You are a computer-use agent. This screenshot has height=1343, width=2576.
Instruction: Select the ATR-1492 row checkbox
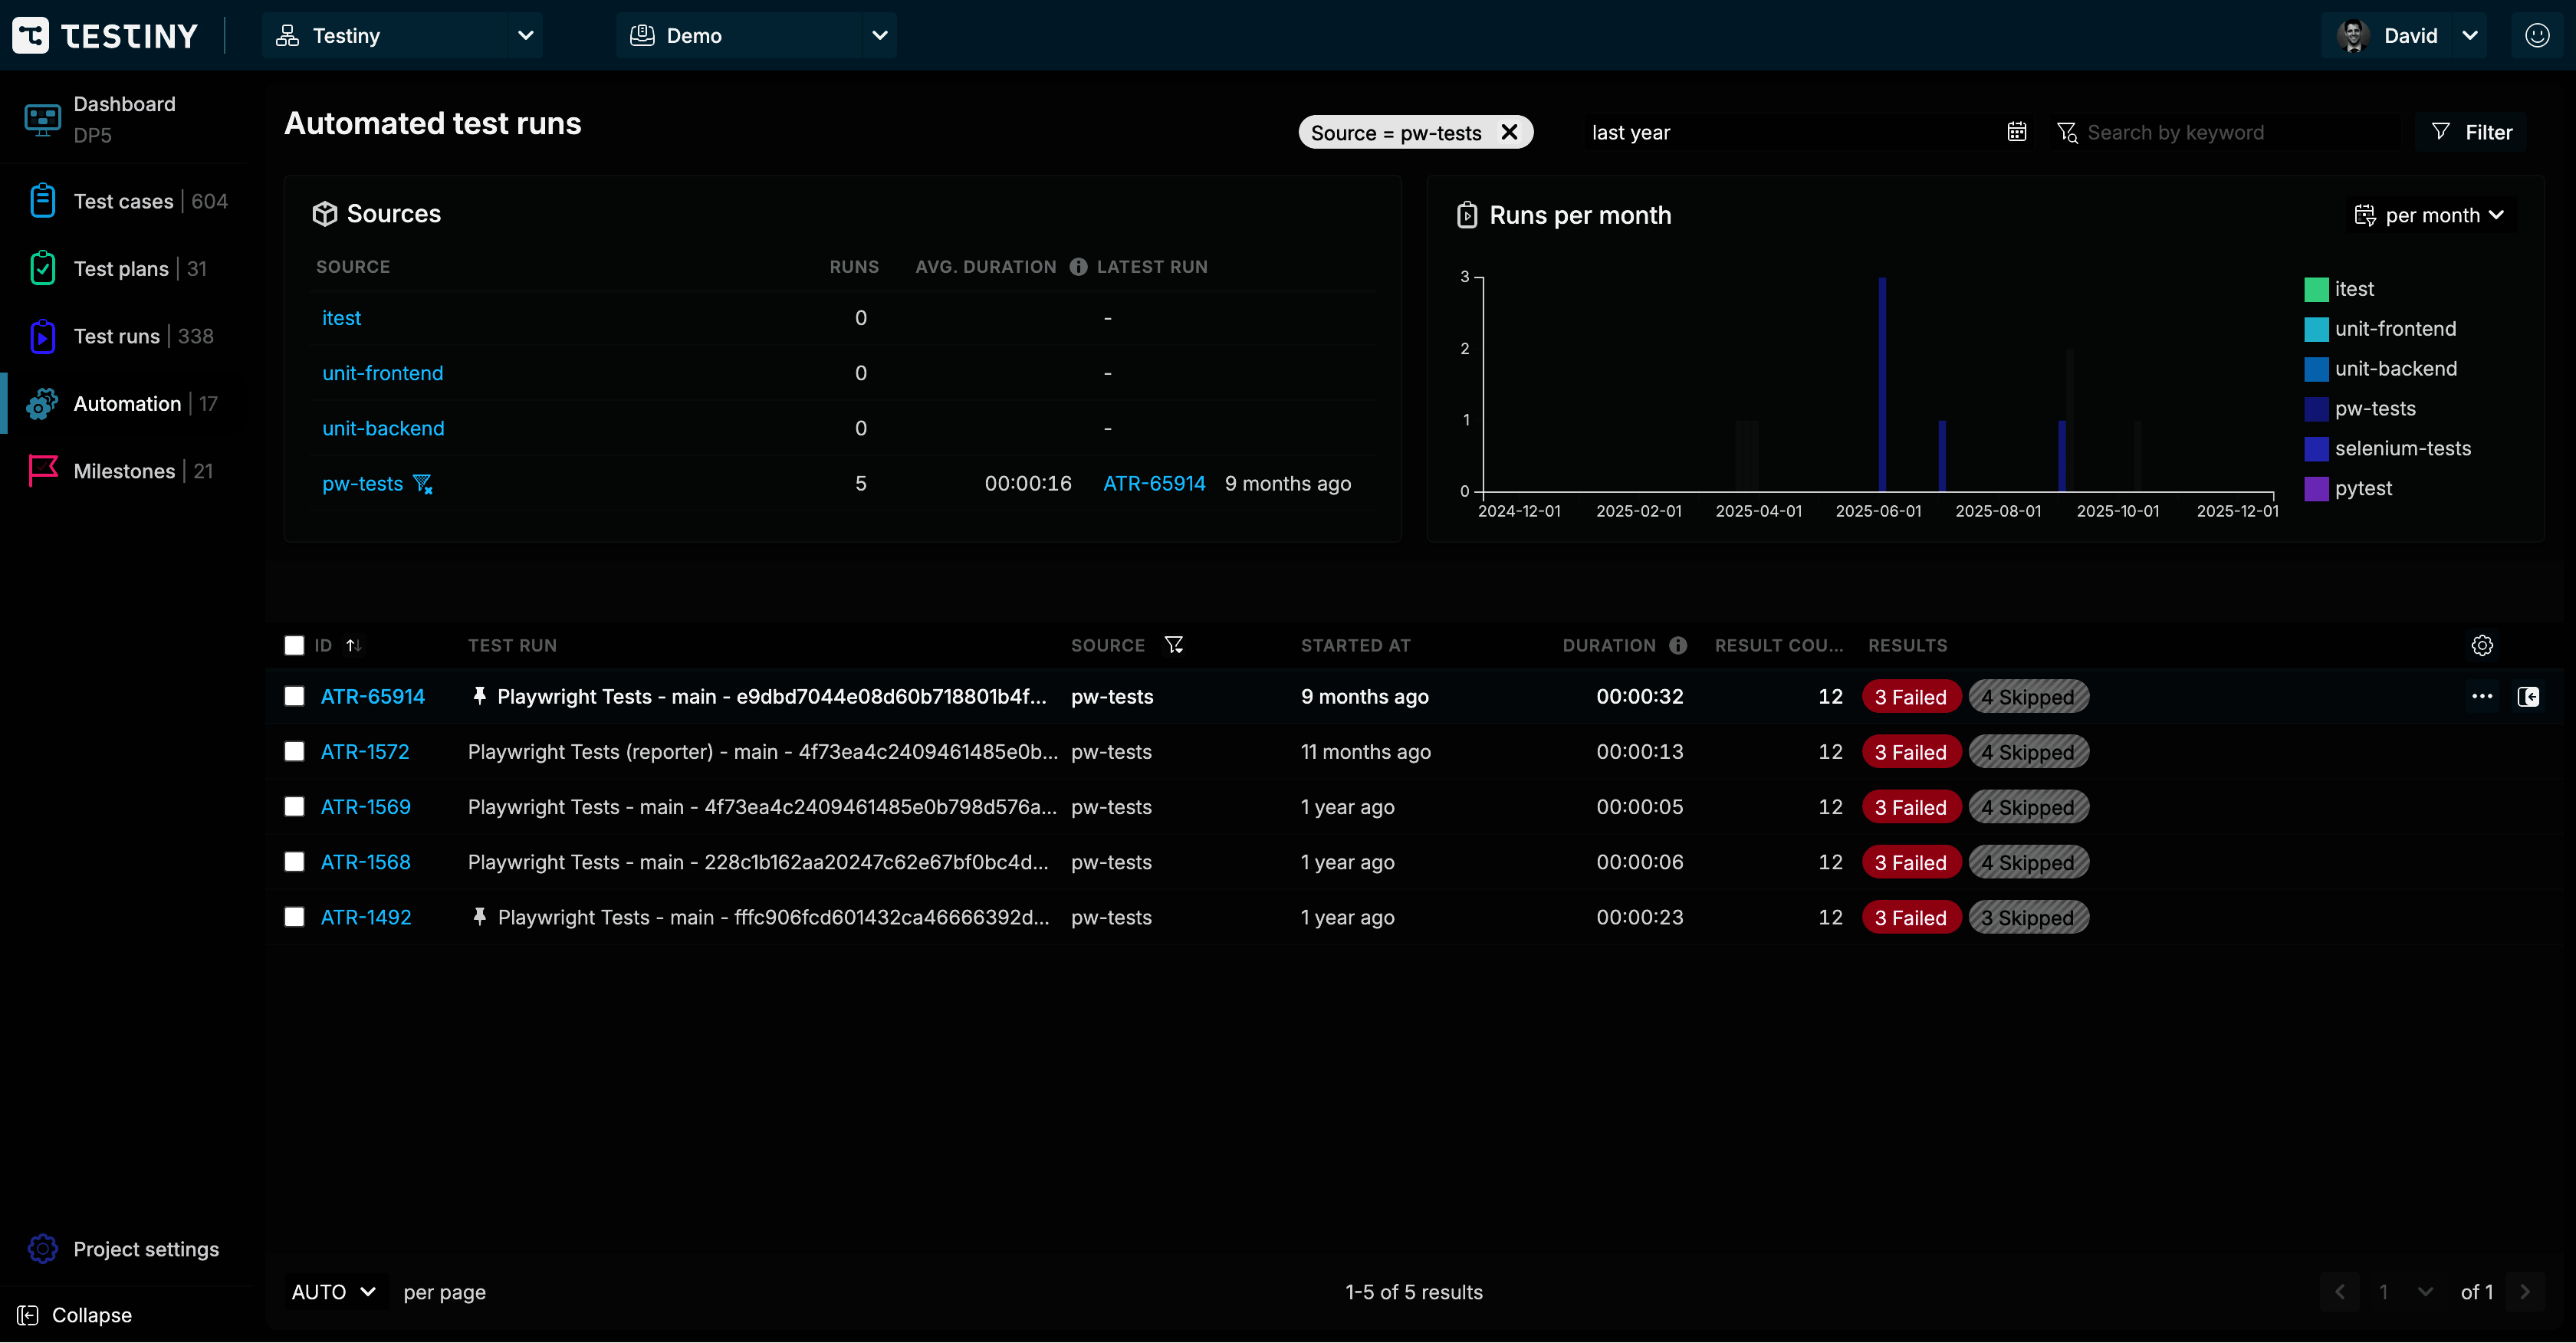coord(294,917)
